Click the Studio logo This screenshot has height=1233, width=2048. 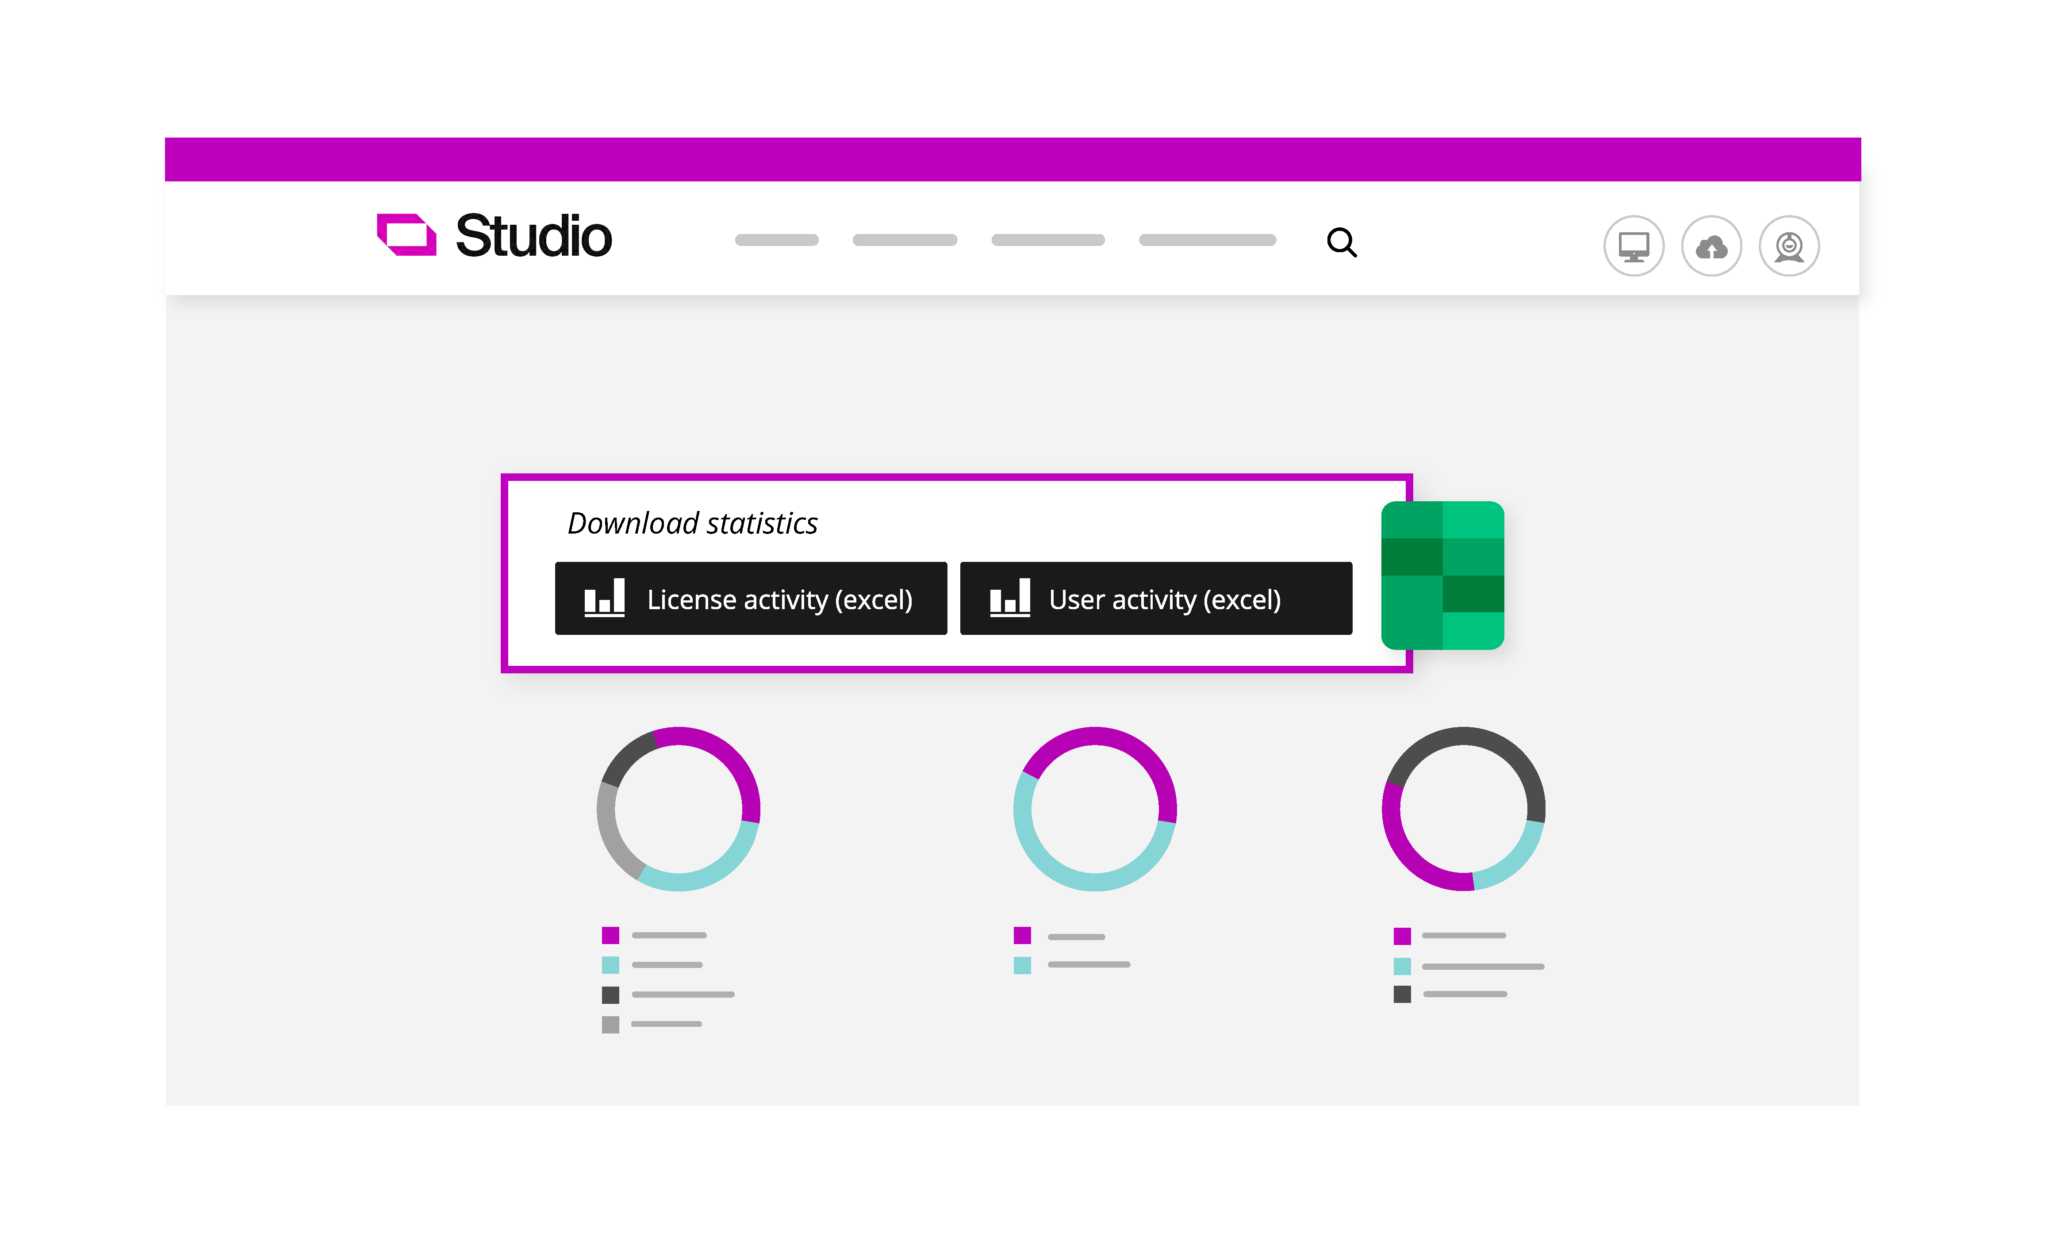pyautogui.click(x=494, y=236)
